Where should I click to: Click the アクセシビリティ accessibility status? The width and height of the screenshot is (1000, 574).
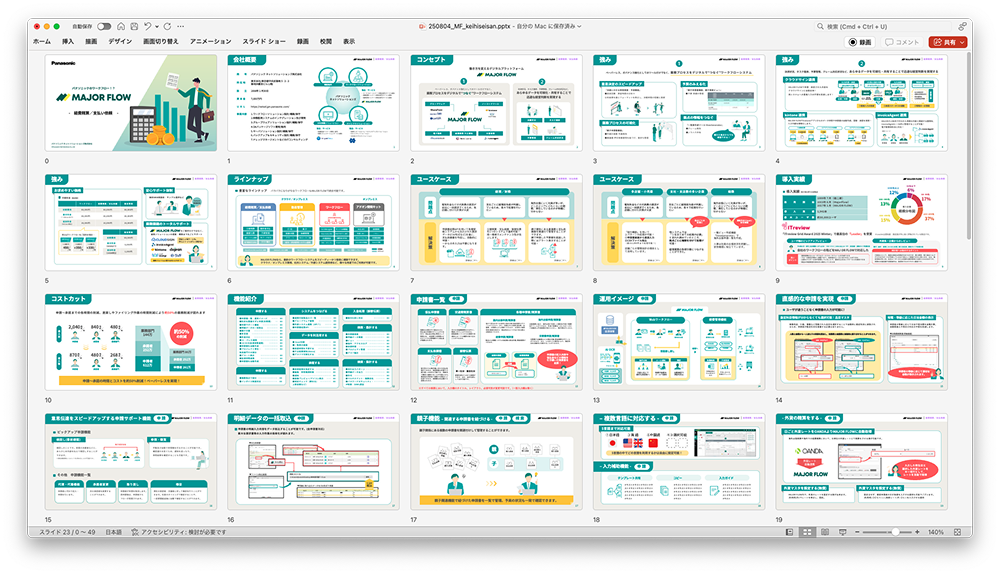pos(179,532)
